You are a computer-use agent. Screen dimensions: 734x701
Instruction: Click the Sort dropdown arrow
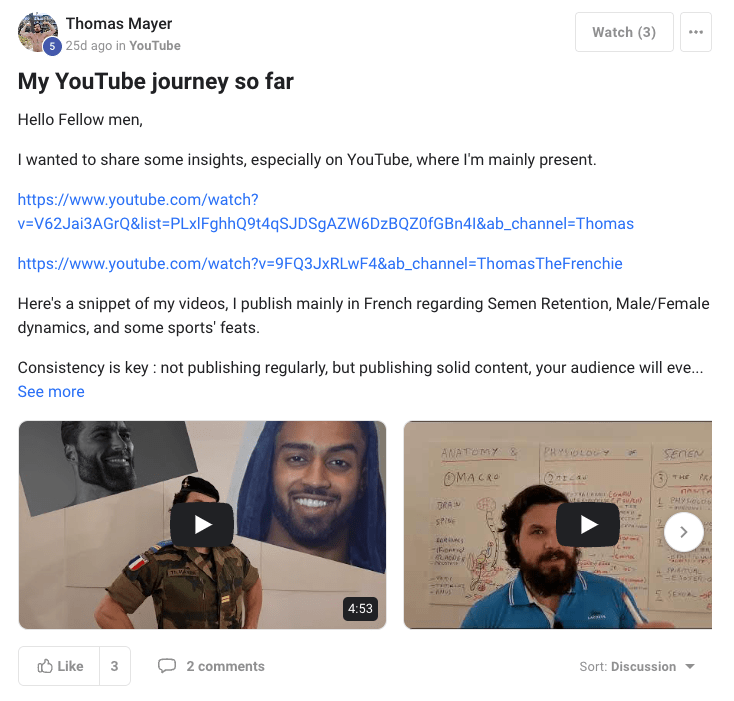point(690,666)
